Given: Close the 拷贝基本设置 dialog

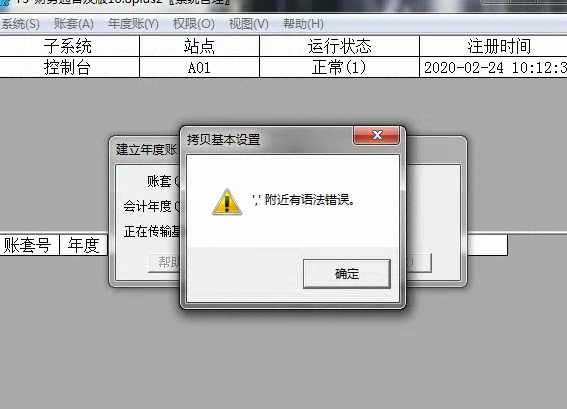Looking at the screenshot, I should pos(376,135).
